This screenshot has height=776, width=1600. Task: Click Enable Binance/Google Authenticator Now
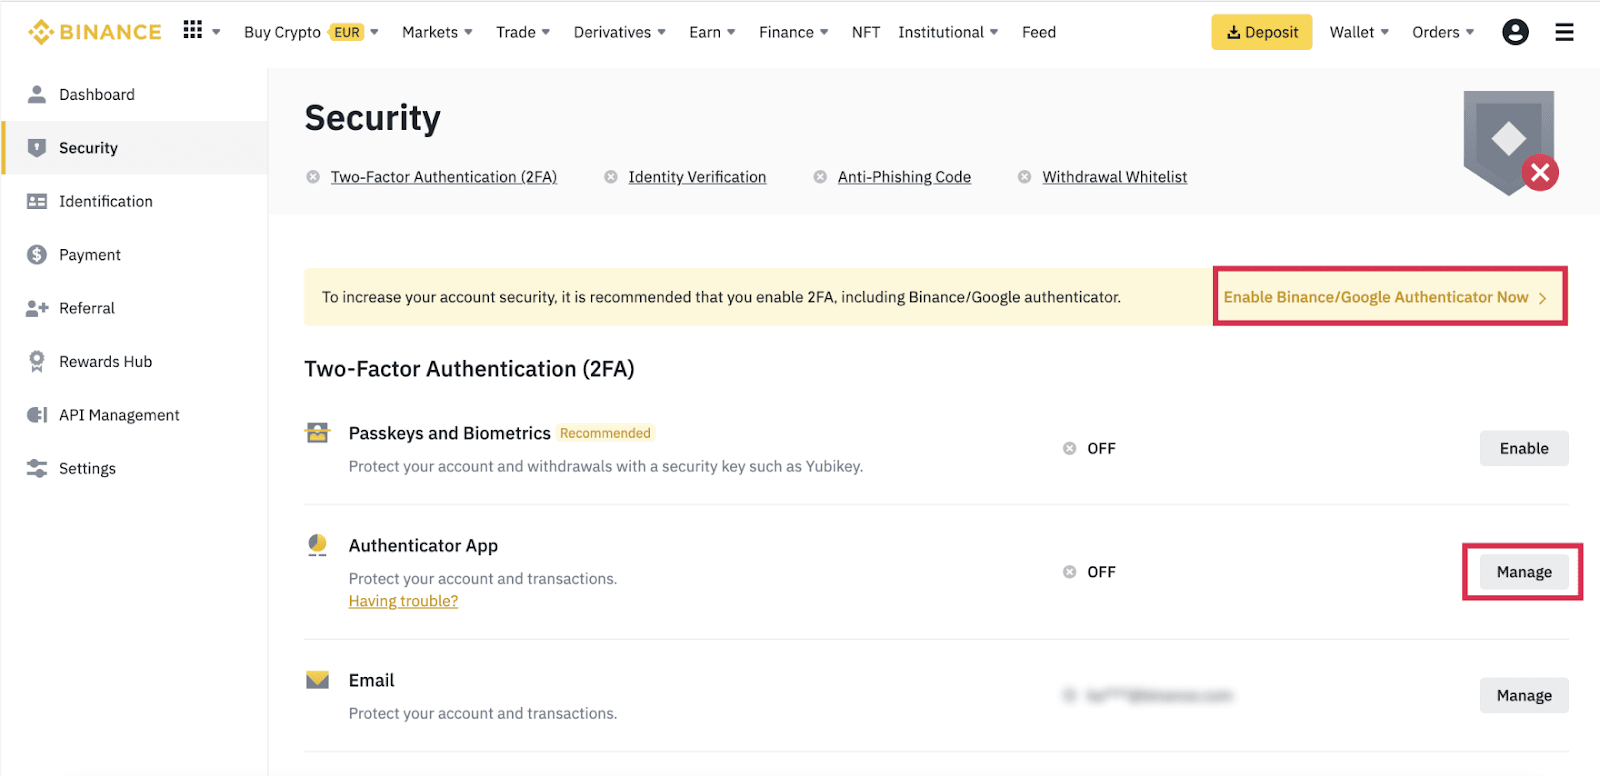[1385, 297]
